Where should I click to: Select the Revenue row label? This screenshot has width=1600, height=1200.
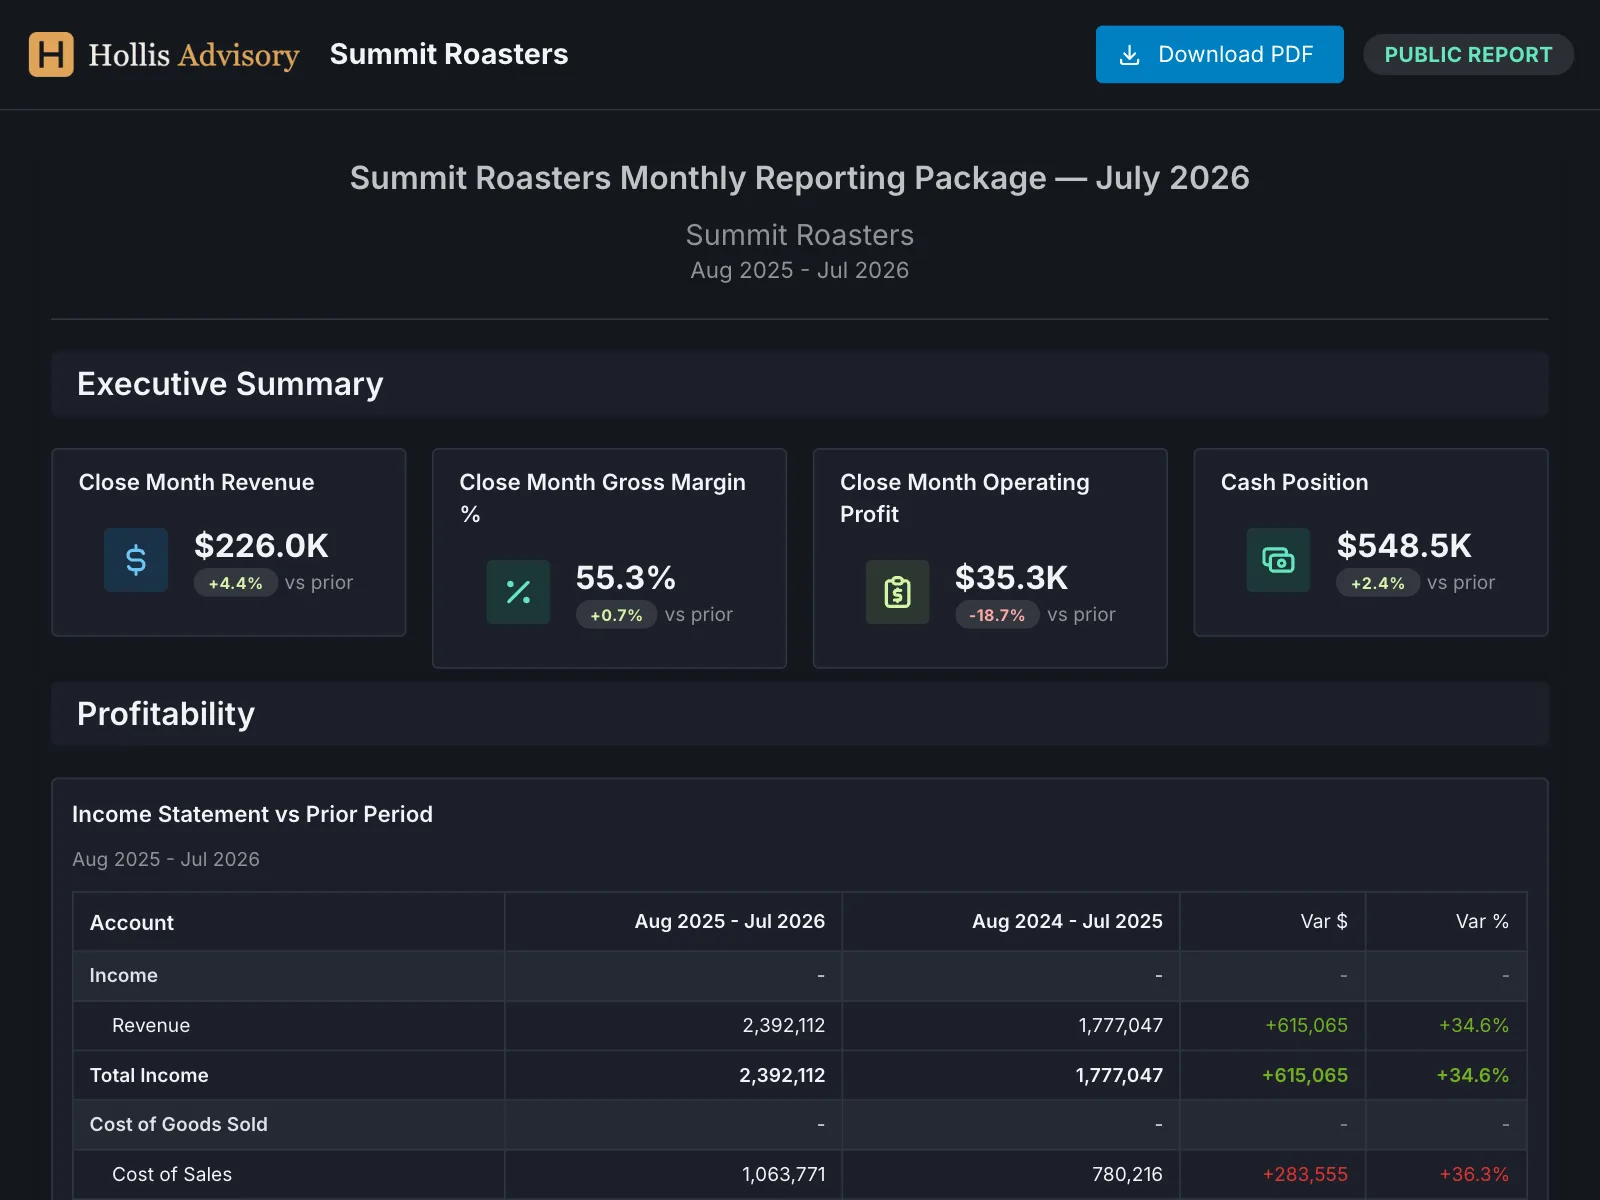(x=151, y=1025)
